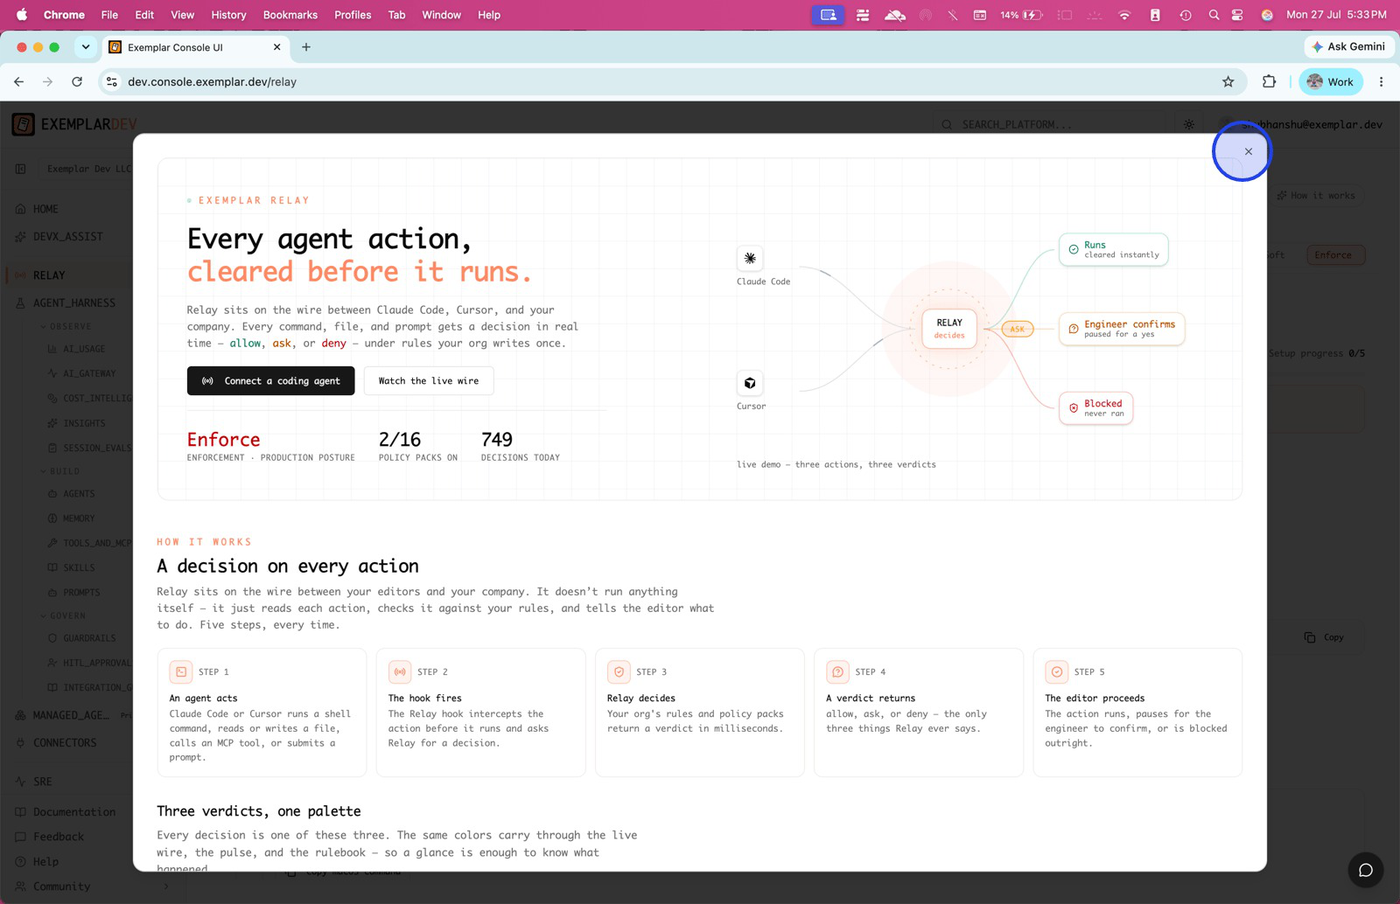The height and width of the screenshot is (904, 1400).
Task: Select the Exemplar Console UI tab
Action: (x=195, y=47)
